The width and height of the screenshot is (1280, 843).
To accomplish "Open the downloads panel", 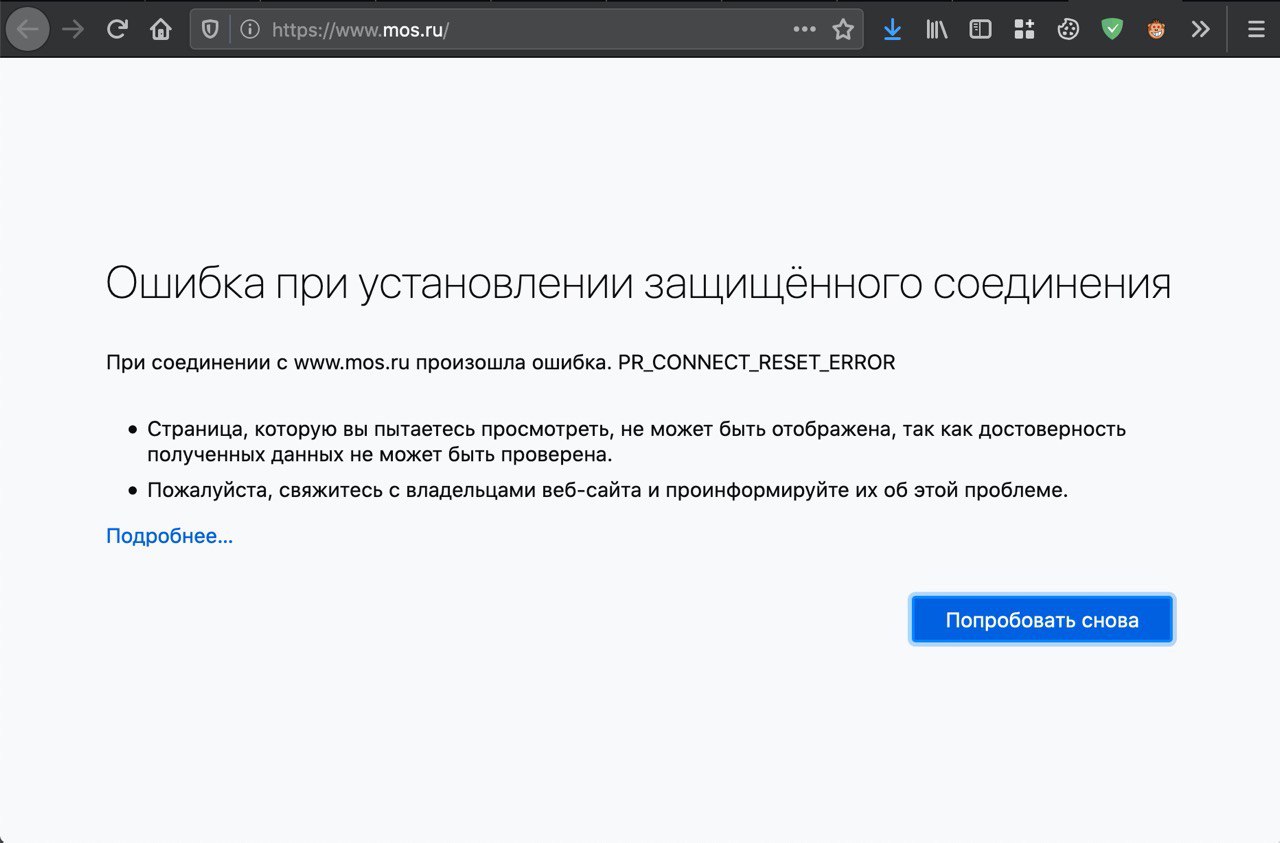I will coord(892,29).
